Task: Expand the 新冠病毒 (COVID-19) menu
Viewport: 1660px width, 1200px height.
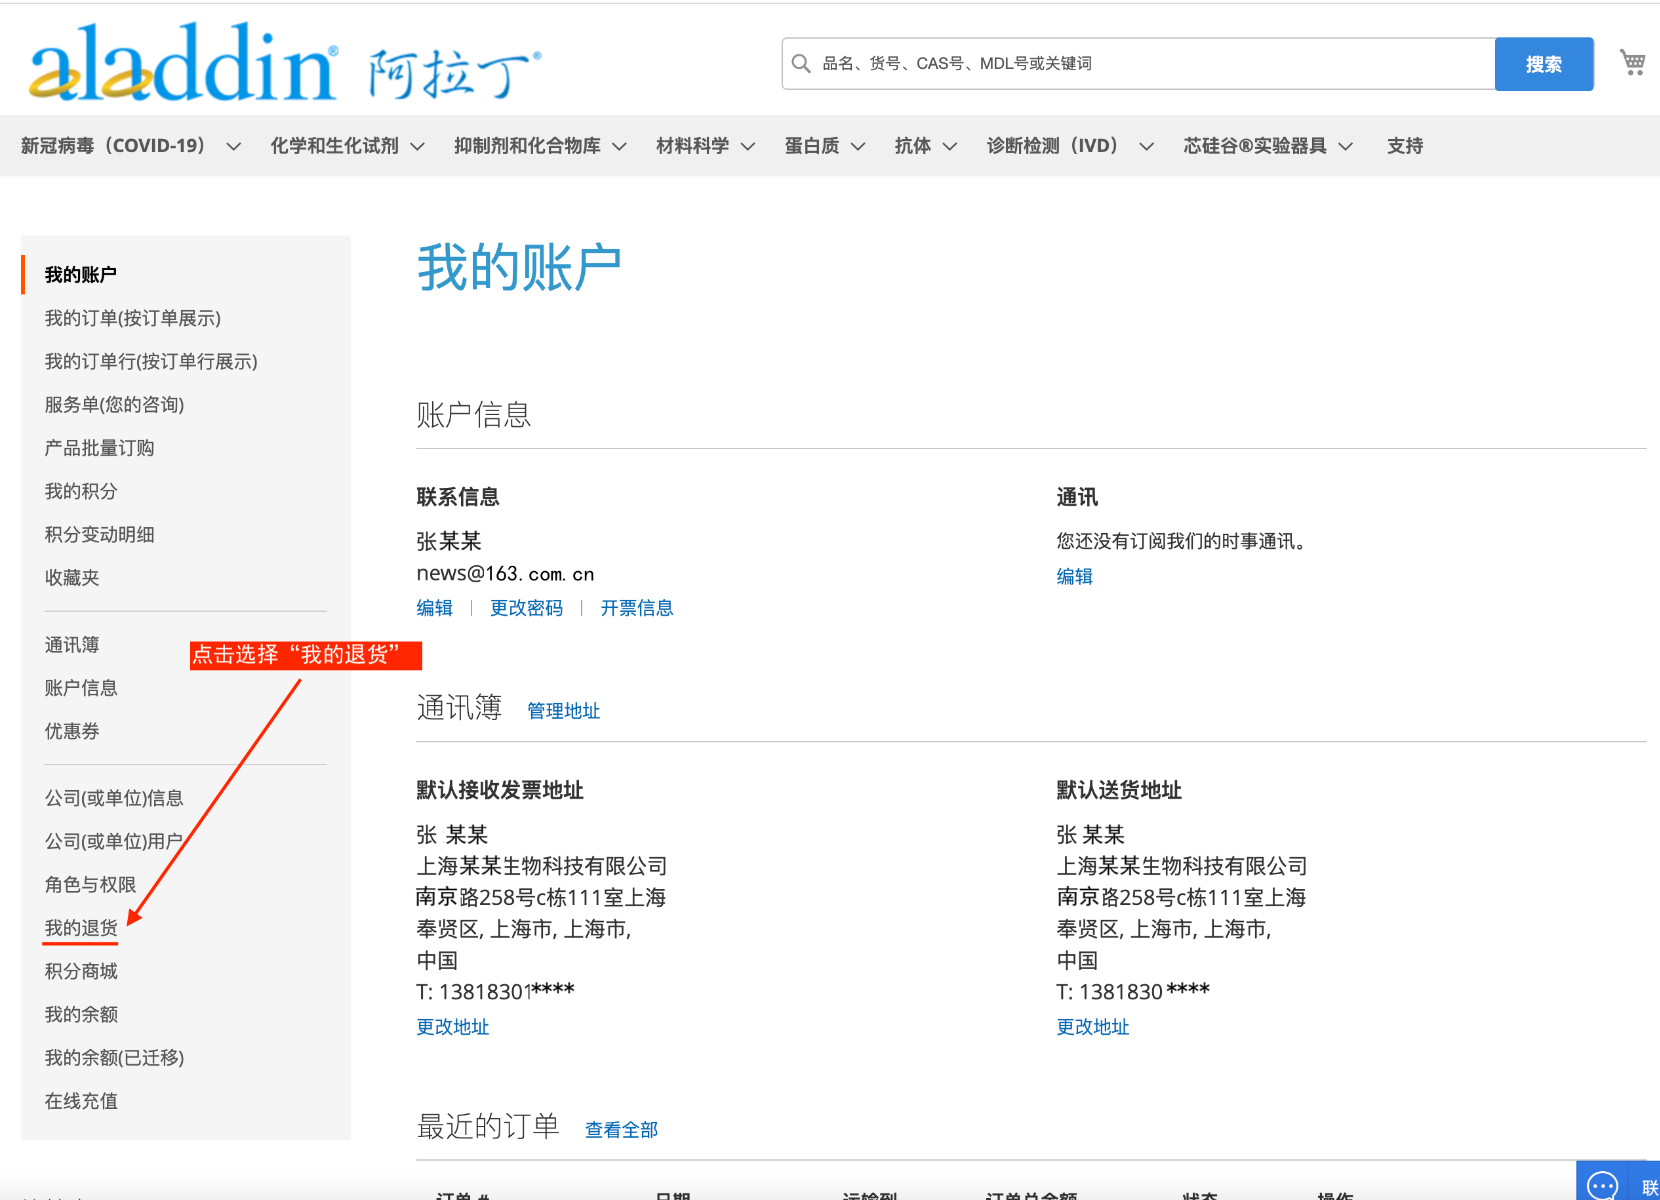Action: (130, 146)
